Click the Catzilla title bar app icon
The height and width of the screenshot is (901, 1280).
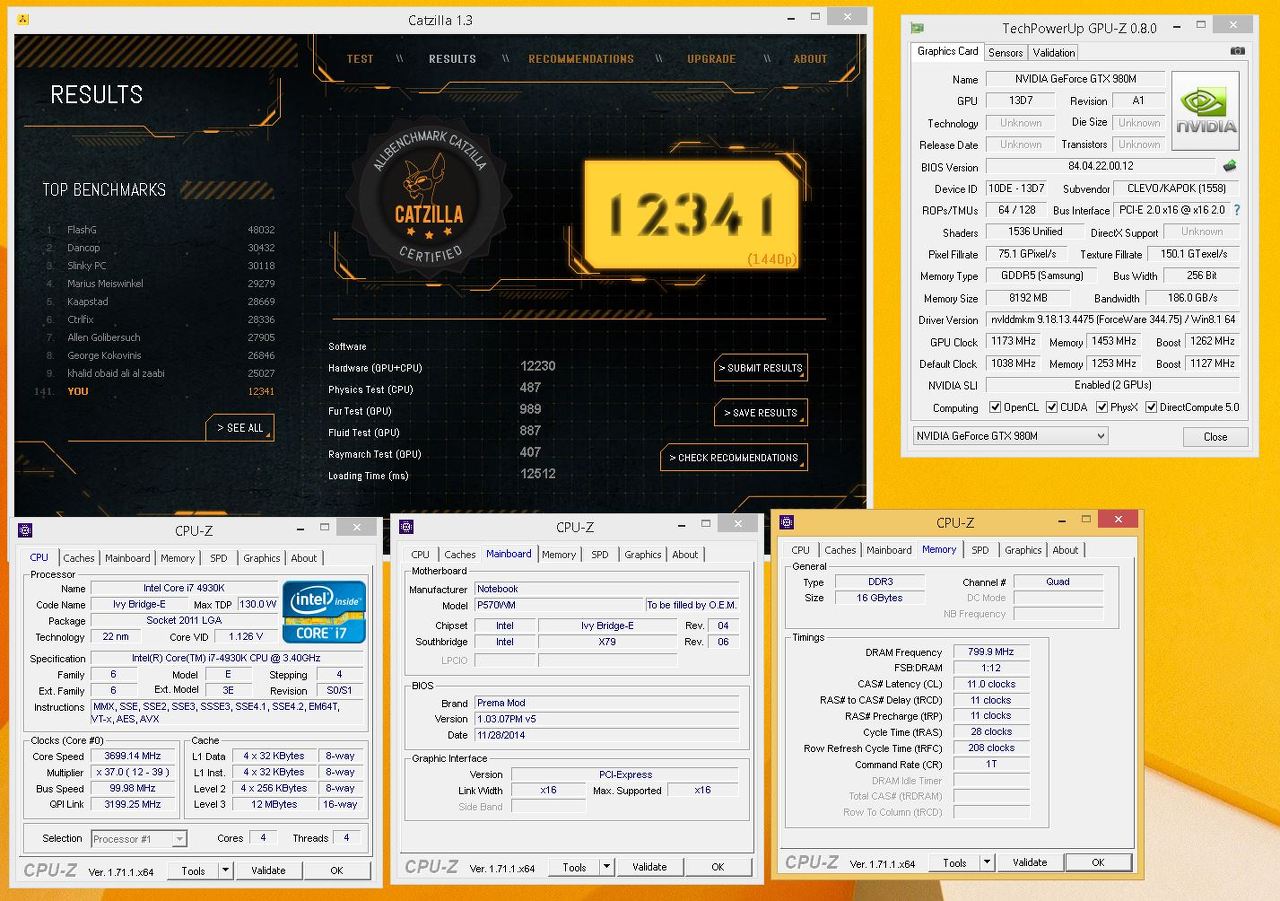click(x=24, y=20)
